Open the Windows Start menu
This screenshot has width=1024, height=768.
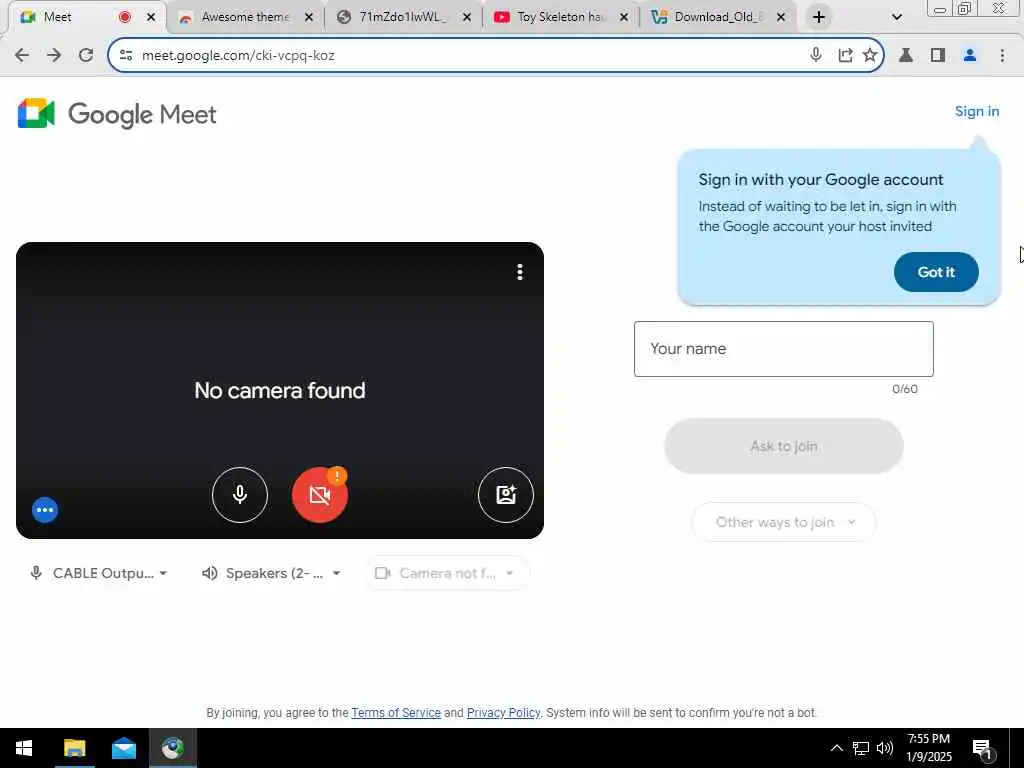24,748
